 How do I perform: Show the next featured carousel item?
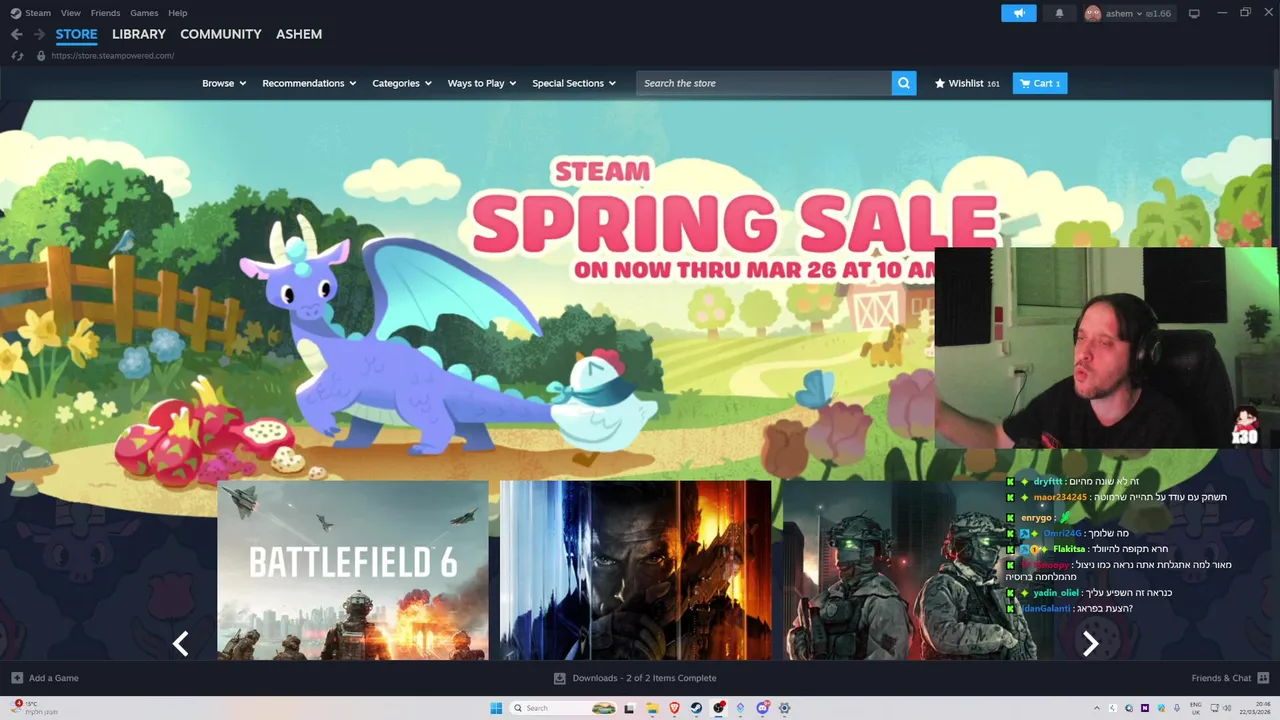tap(1091, 643)
